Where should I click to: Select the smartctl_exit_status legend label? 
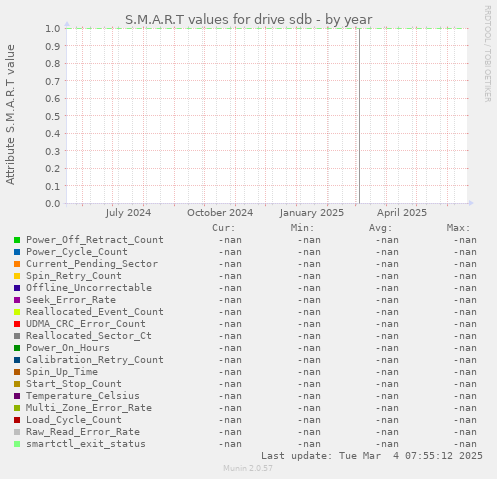pyautogui.click(x=86, y=444)
